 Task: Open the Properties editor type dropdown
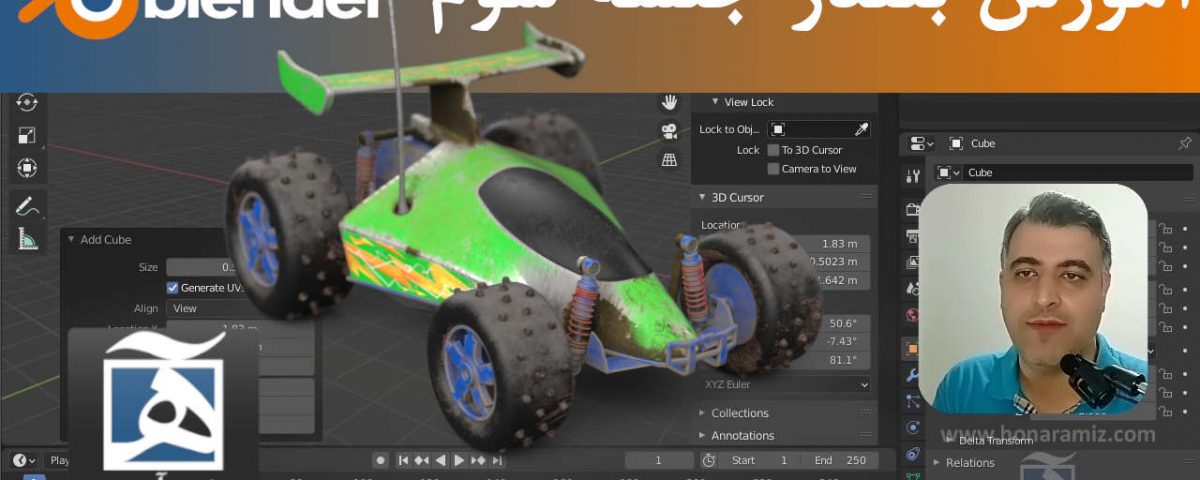(x=921, y=144)
